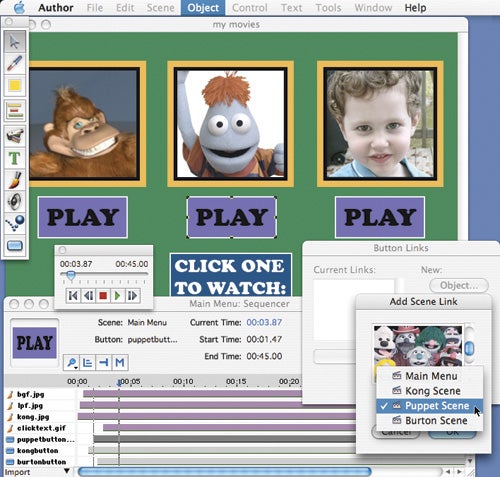Open the Text menu
The height and width of the screenshot is (477, 500).
[x=291, y=7]
